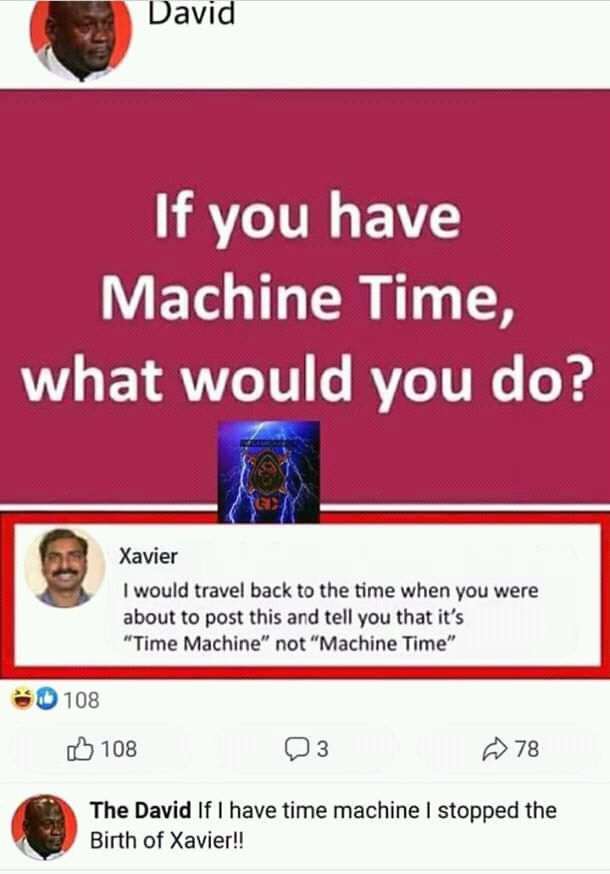
Task: Open David's profile picture at top
Action: (81, 40)
